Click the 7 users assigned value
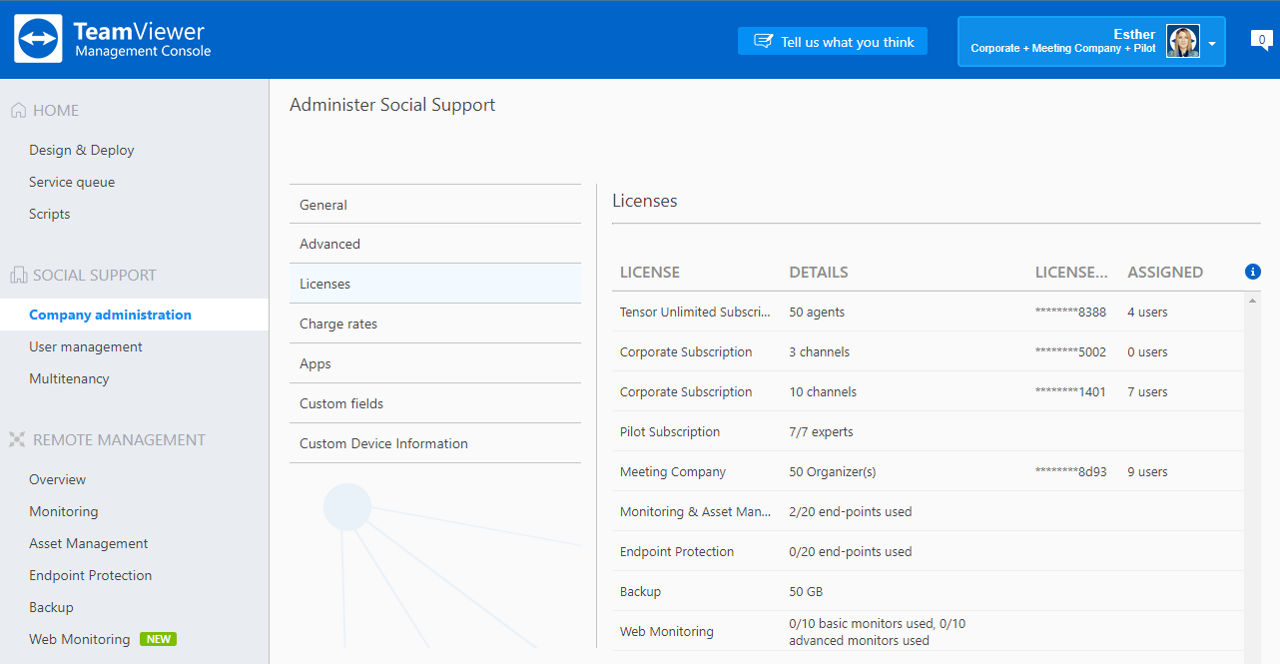The width and height of the screenshot is (1280, 664). pyautogui.click(x=1147, y=392)
